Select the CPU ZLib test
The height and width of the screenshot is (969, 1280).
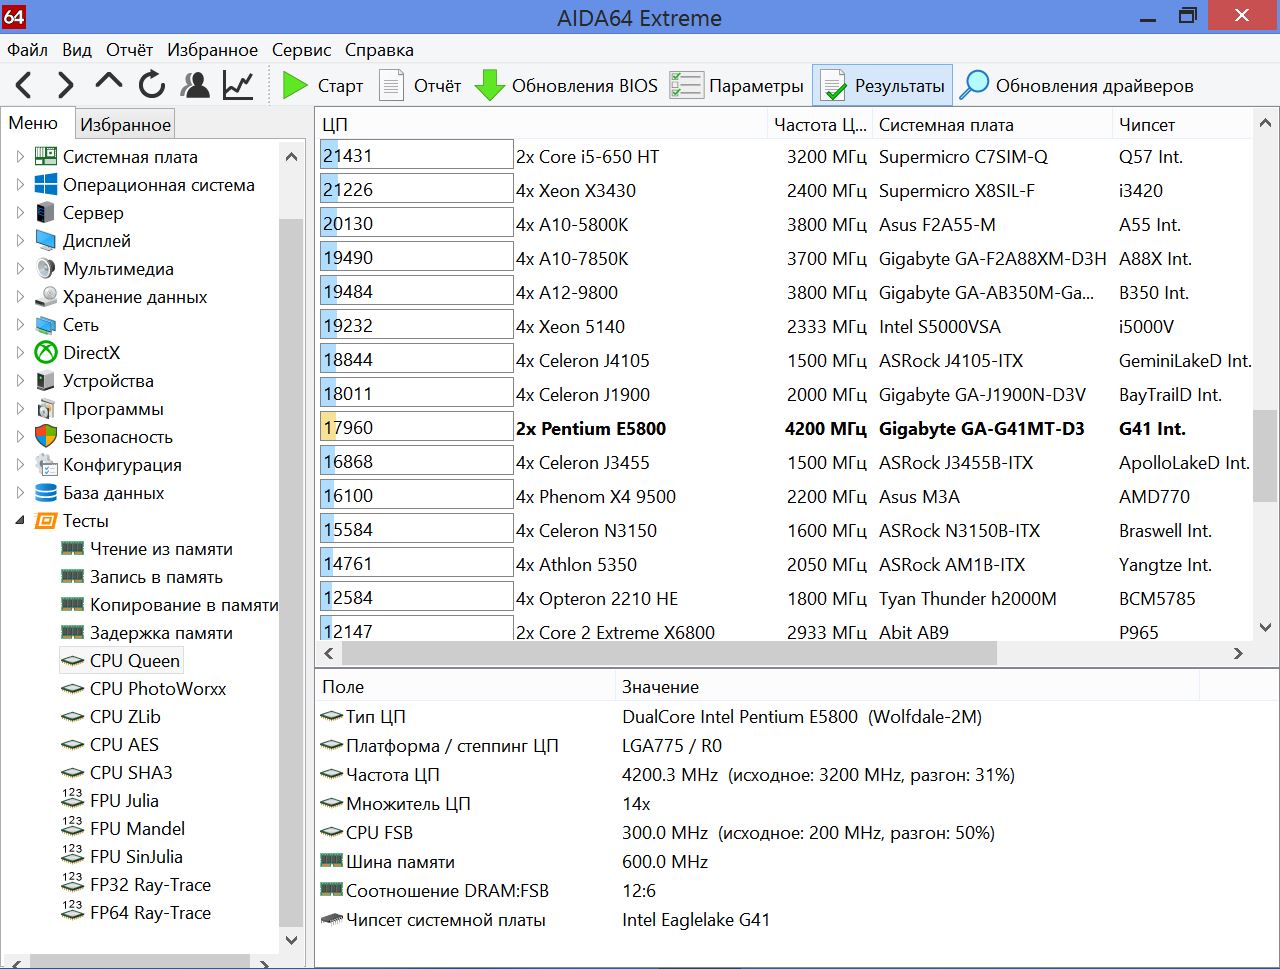click(x=125, y=717)
